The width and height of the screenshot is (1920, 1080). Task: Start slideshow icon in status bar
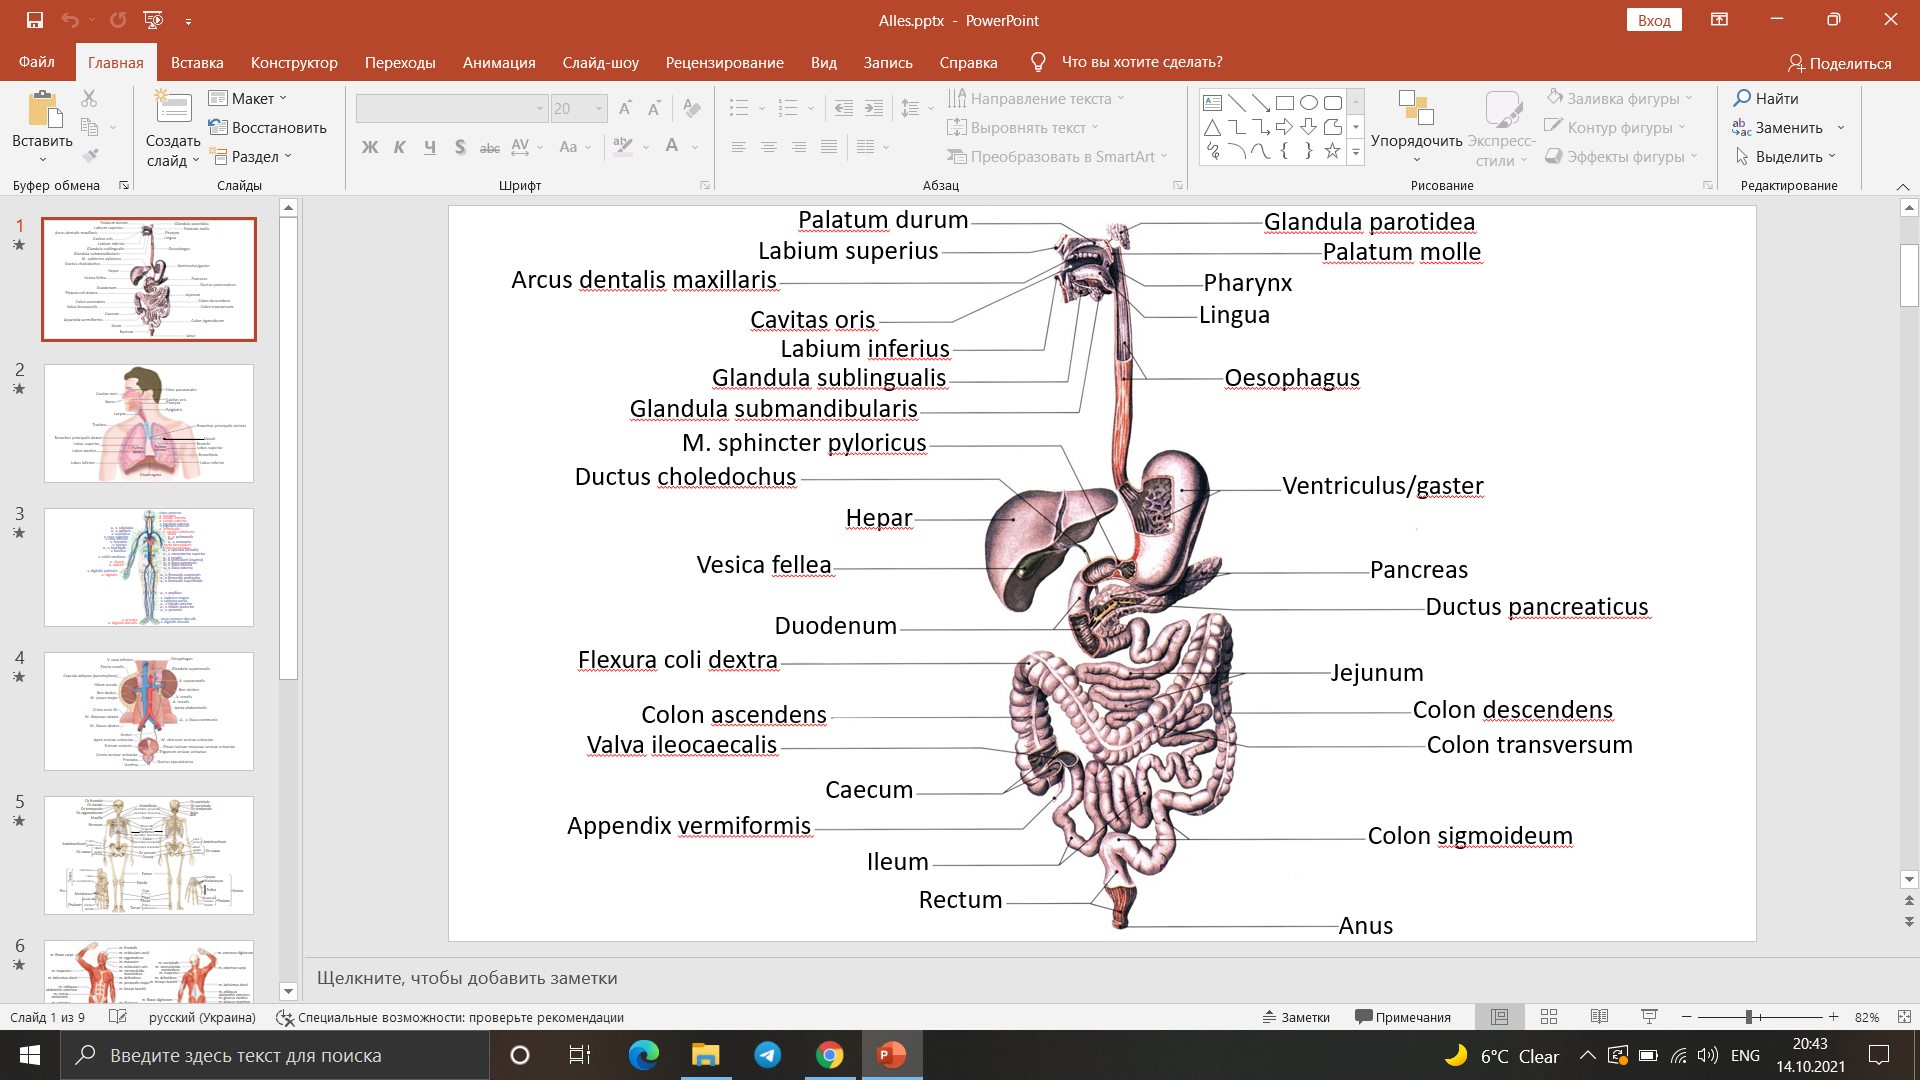click(x=1649, y=1017)
